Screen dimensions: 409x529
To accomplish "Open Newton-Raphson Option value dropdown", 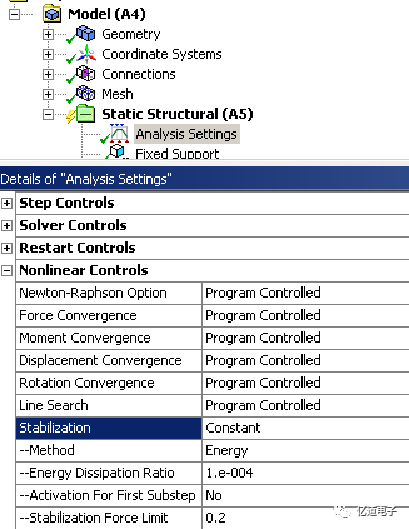I will [x=305, y=293].
